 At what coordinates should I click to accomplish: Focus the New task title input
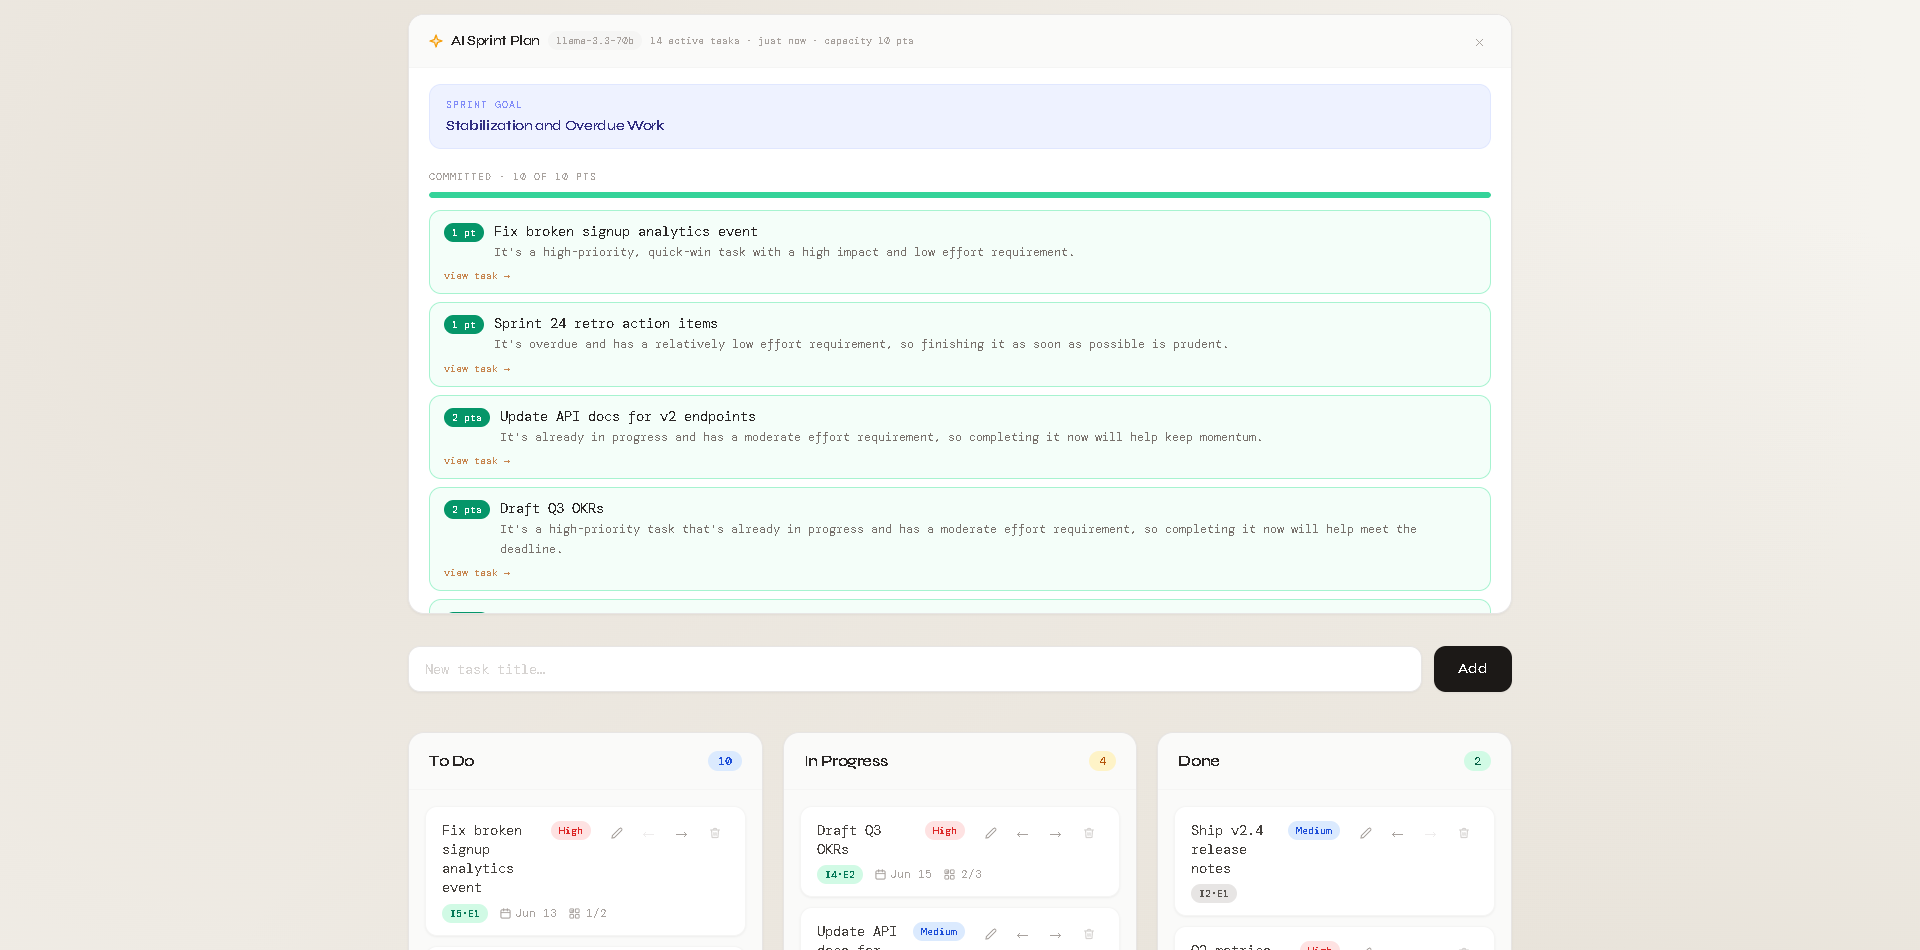click(914, 669)
